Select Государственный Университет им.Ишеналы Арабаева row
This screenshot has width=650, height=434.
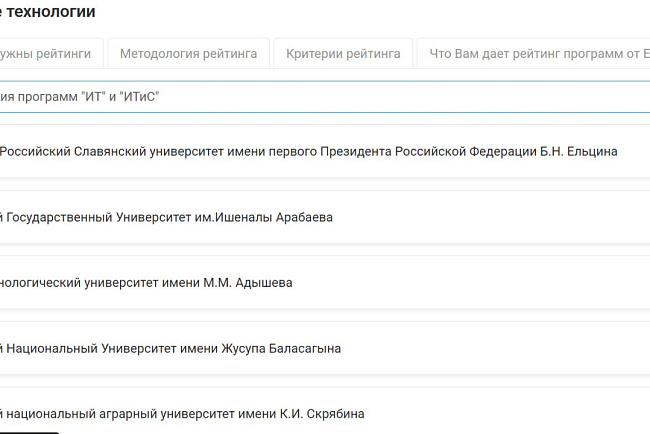tap(325, 217)
